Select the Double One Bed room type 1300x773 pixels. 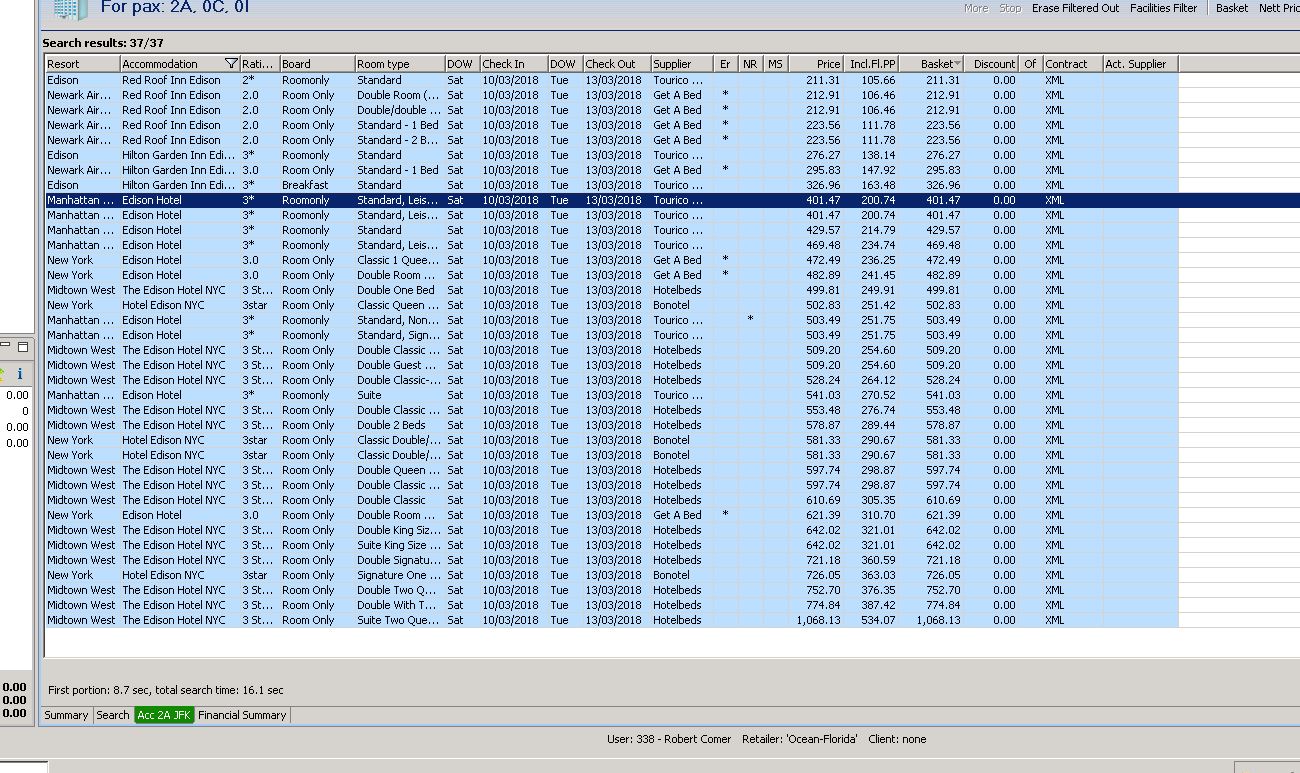400,290
